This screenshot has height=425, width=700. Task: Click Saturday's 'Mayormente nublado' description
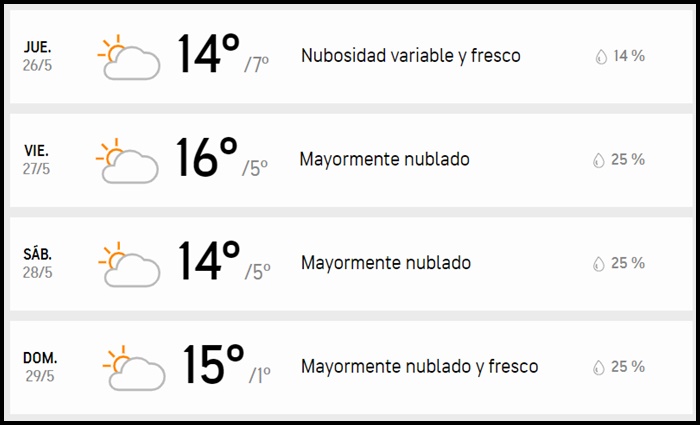[385, 263]
